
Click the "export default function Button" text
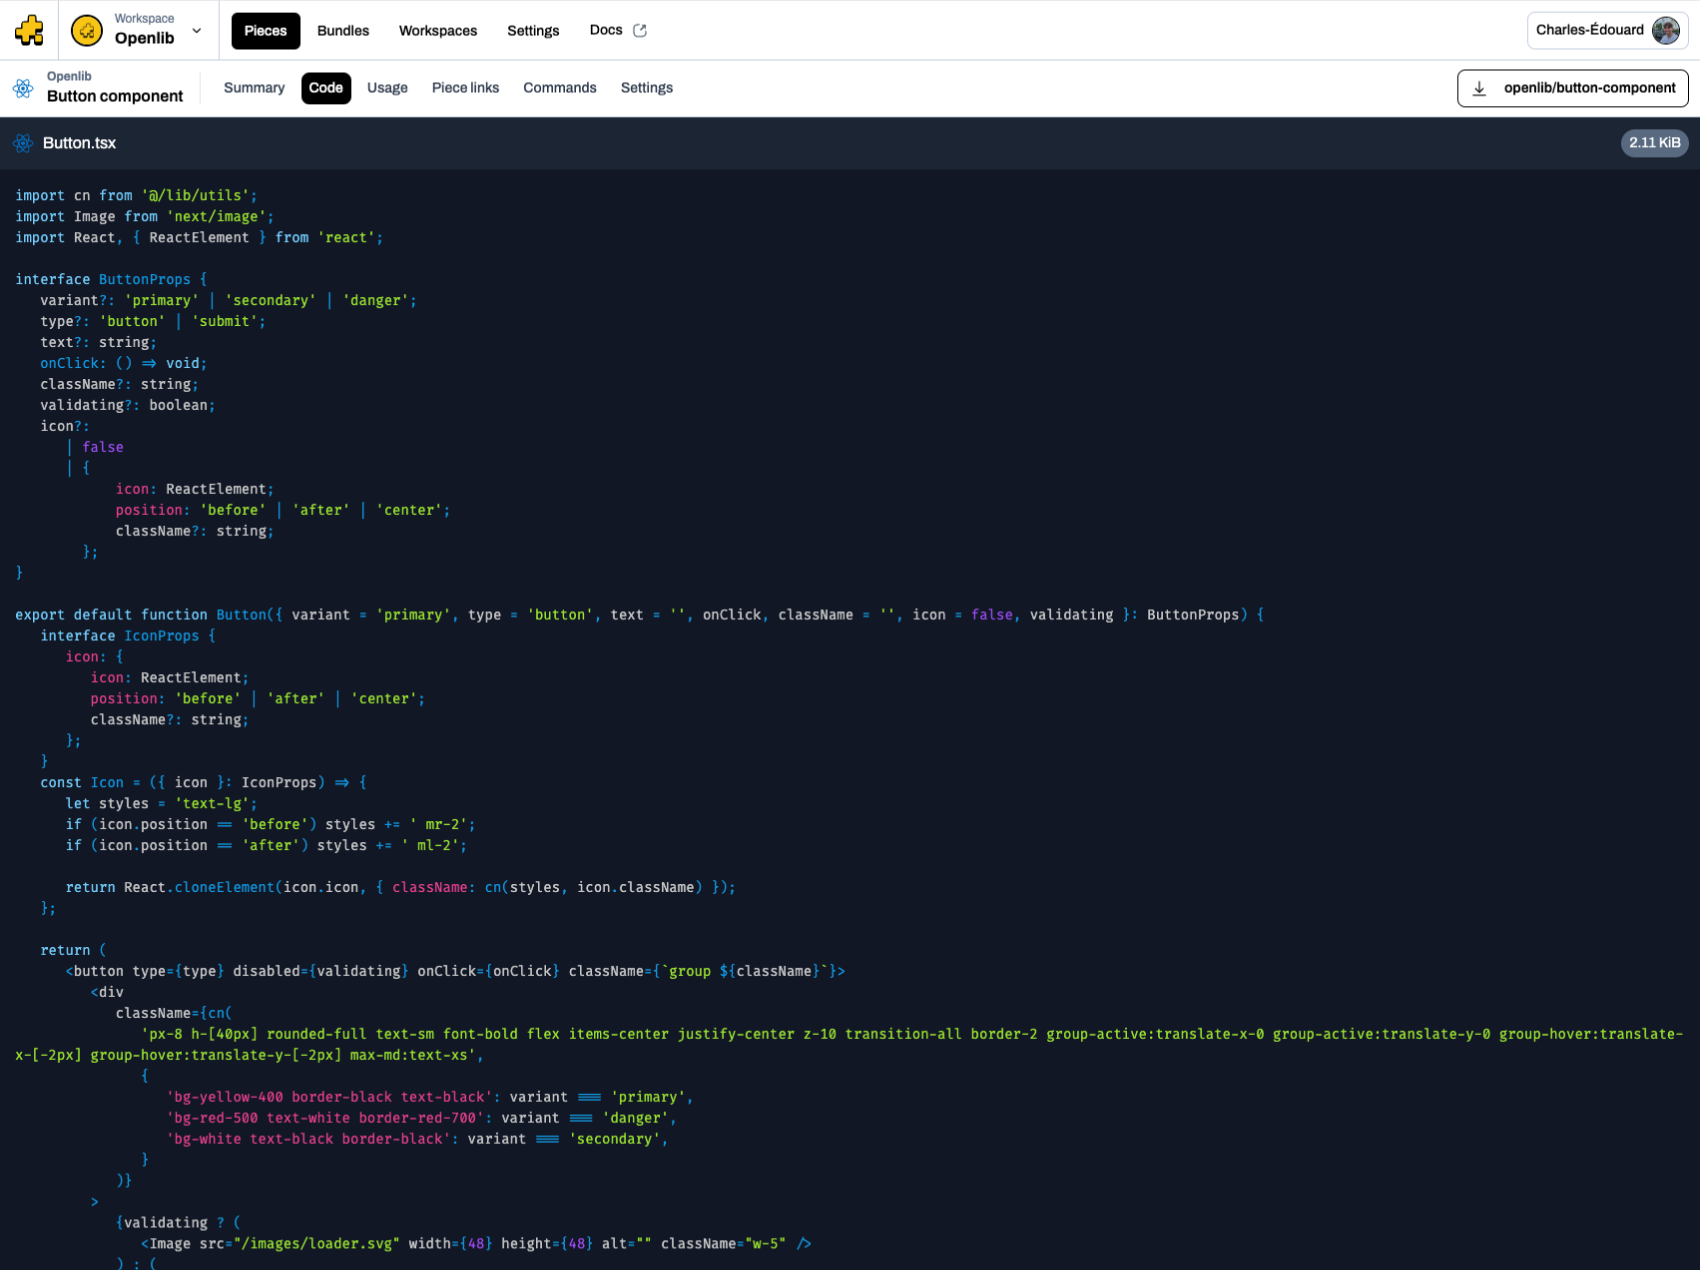click(141, 615)
